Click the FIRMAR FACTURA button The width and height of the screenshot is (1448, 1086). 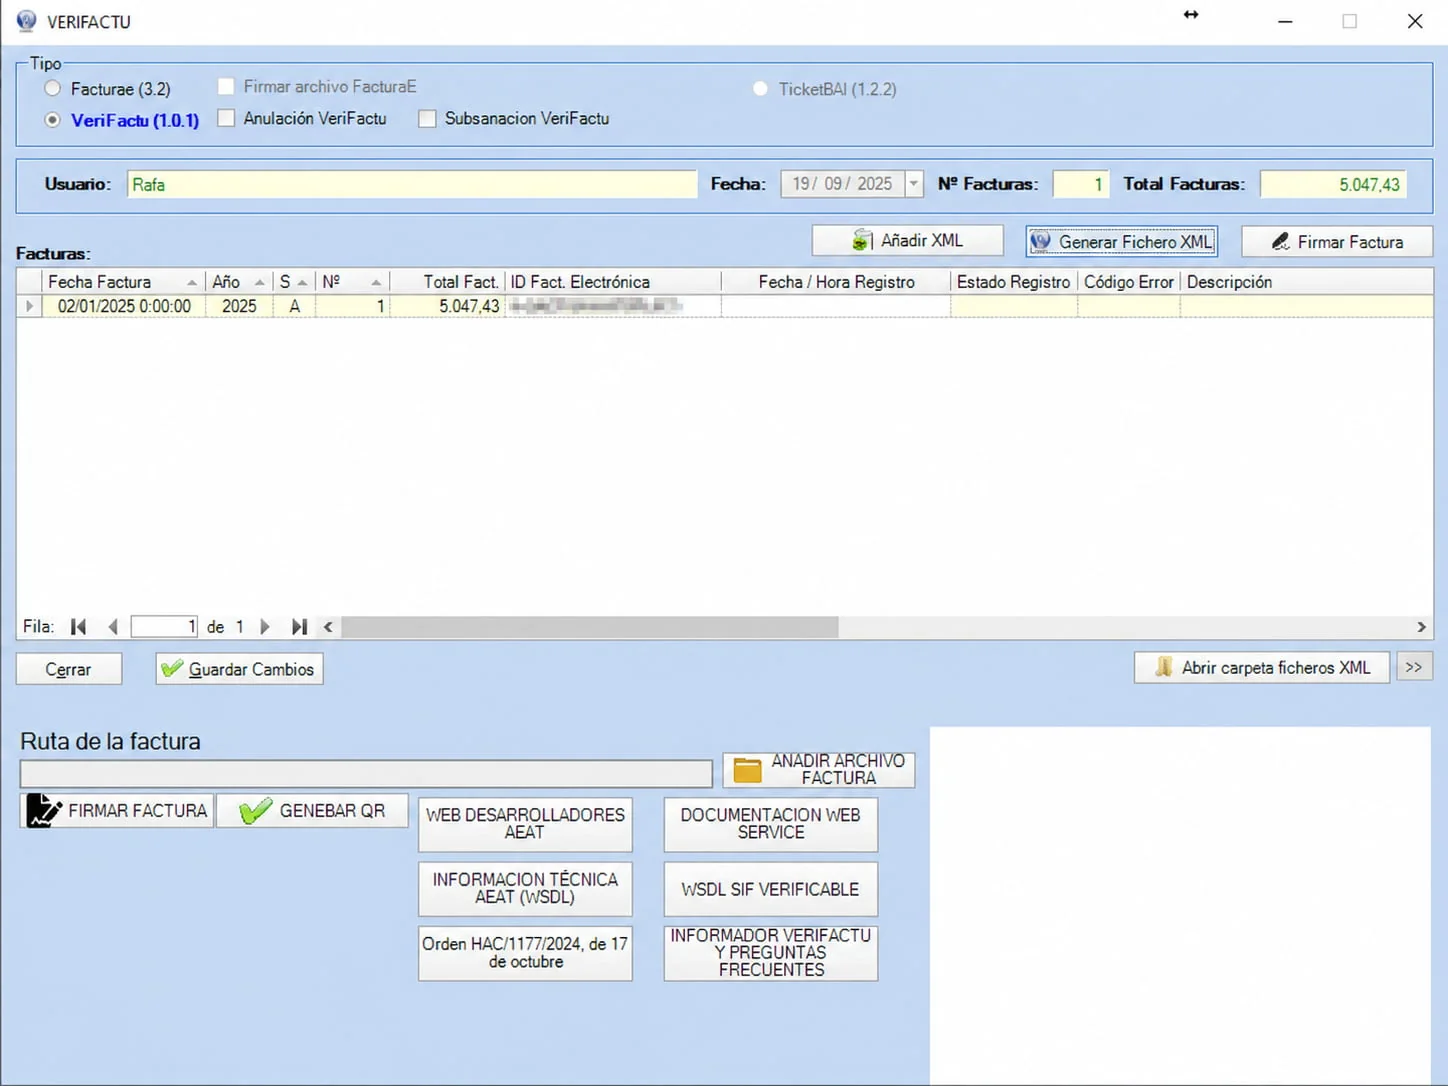click(117, 810)
